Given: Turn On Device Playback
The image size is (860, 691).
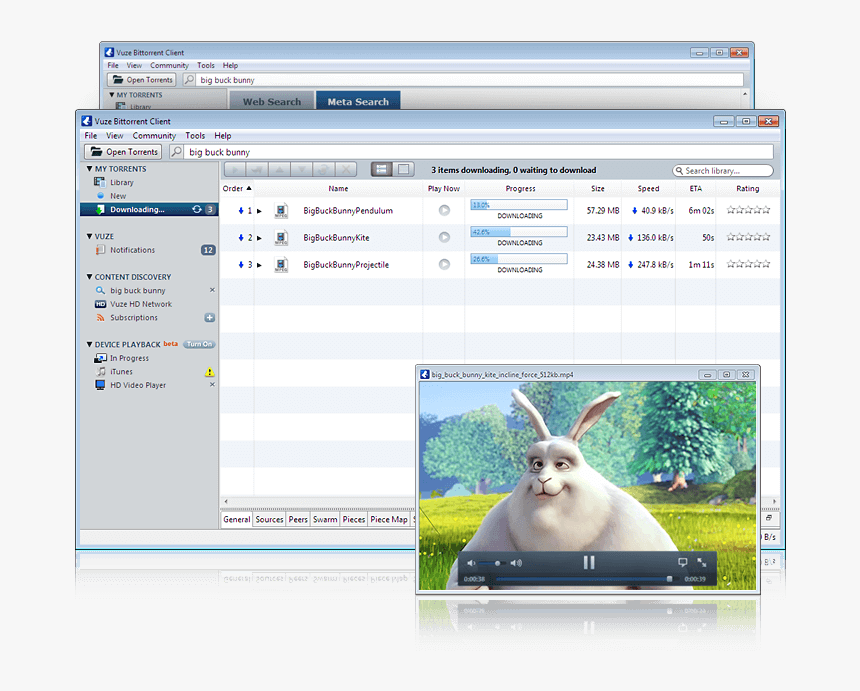Looking at the screenshot, I should 199,344.
